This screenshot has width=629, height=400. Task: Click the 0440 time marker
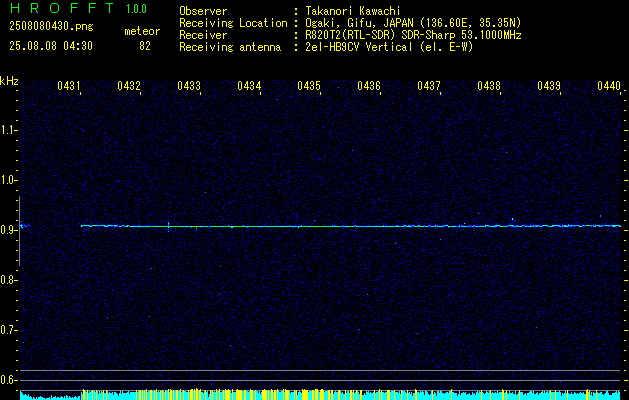[x=609, y=86]
